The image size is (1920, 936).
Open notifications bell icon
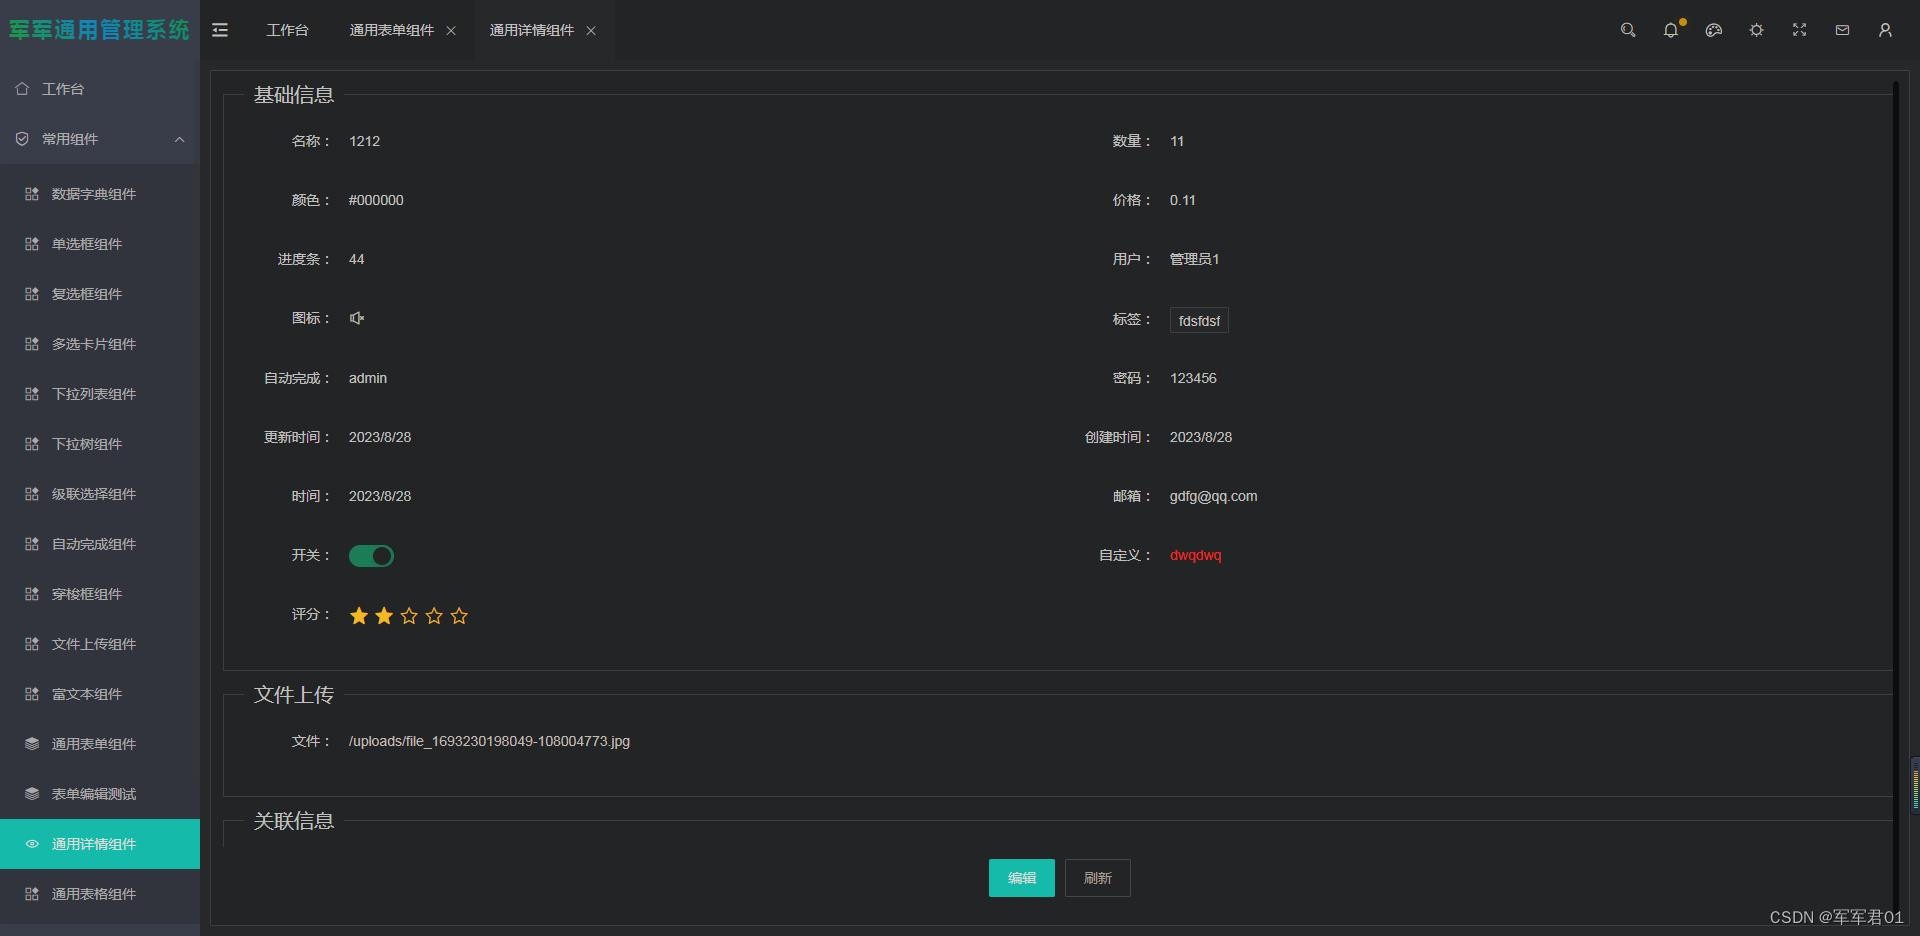[x=1671, y=30]
